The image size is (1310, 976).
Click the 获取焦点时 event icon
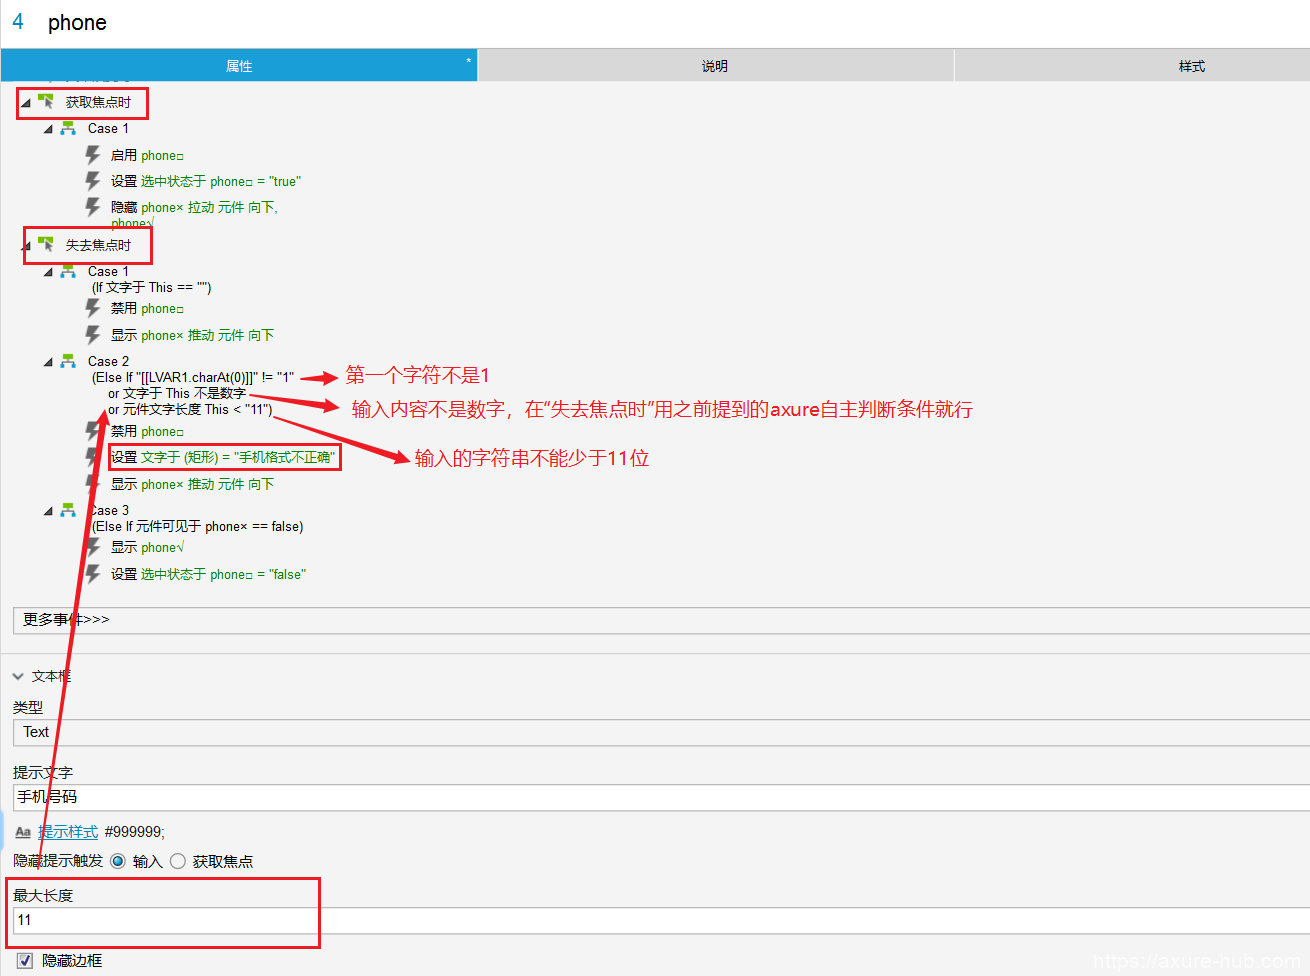coord(46,101)
